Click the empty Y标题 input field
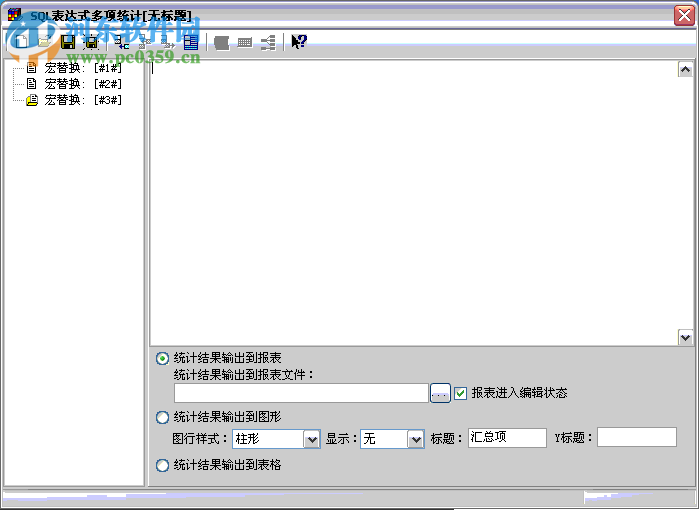The height and width of the screenshot is (510, 699). click(637, 437)
